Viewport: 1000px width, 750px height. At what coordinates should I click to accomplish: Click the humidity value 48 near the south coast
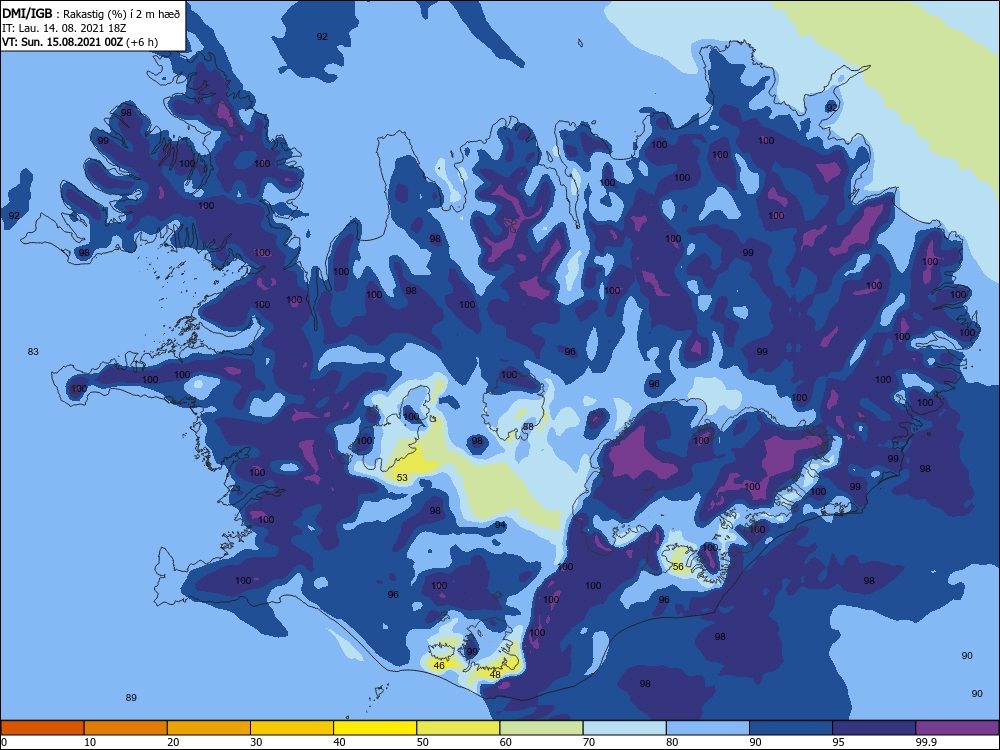click(495, 674)
